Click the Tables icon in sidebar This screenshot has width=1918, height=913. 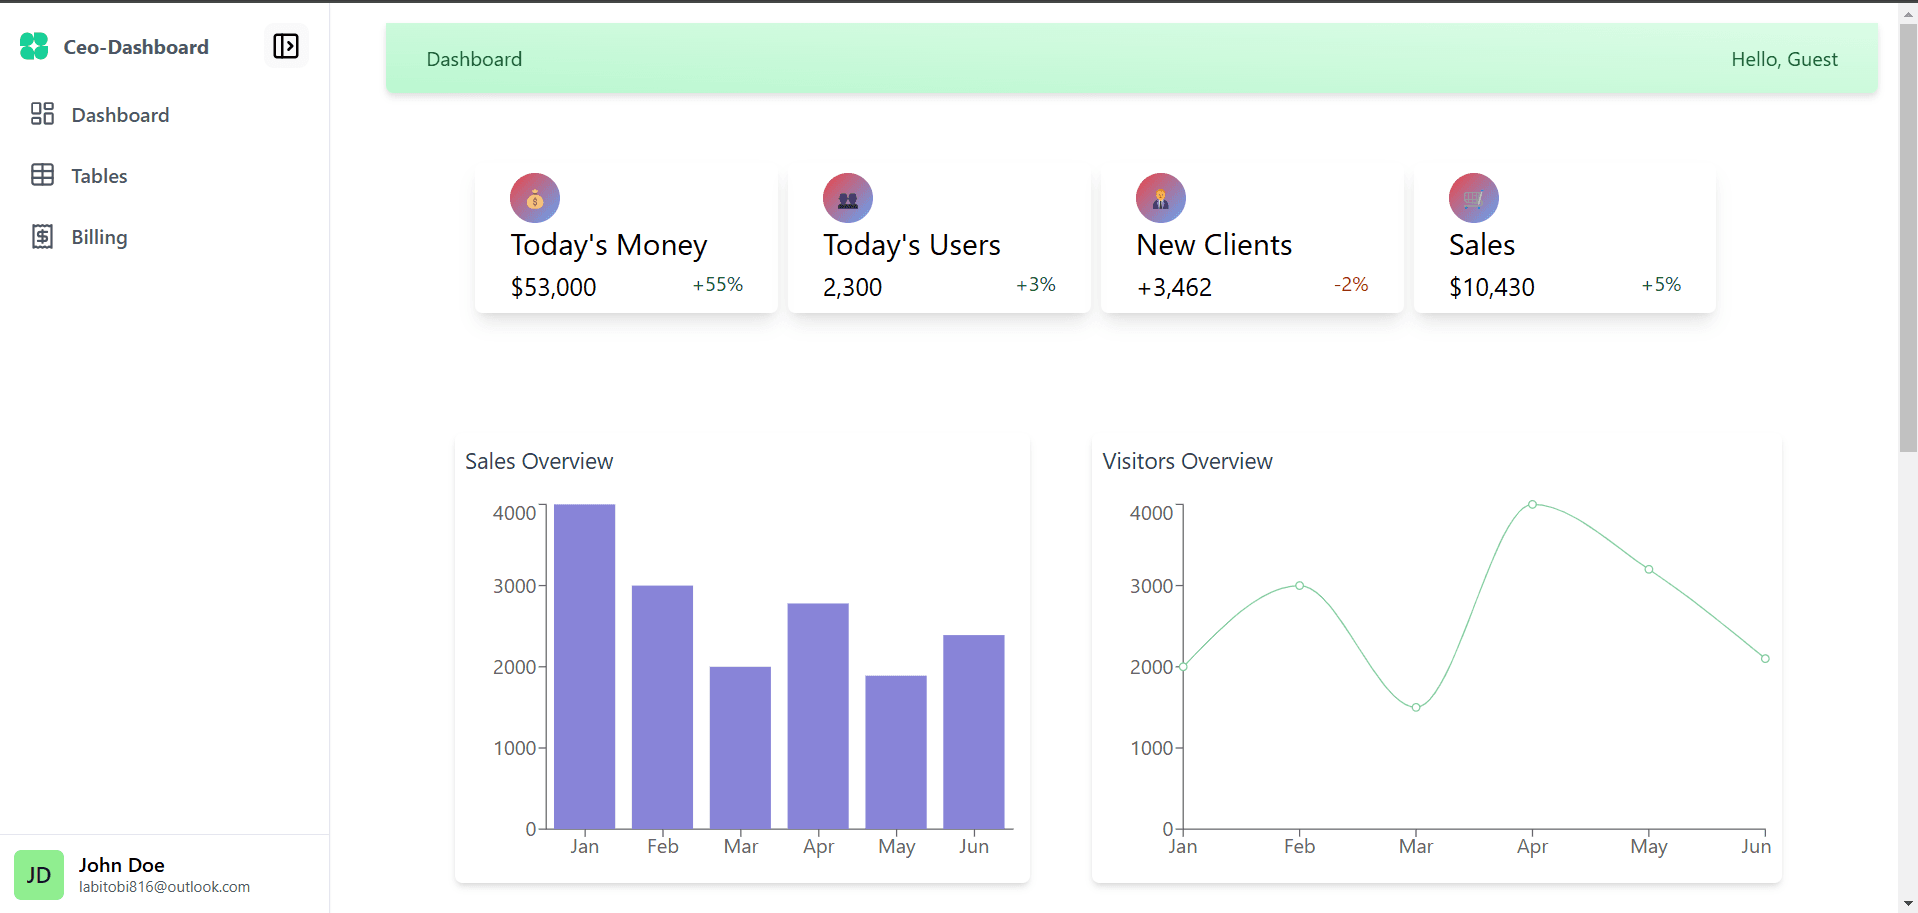point(42,175)
